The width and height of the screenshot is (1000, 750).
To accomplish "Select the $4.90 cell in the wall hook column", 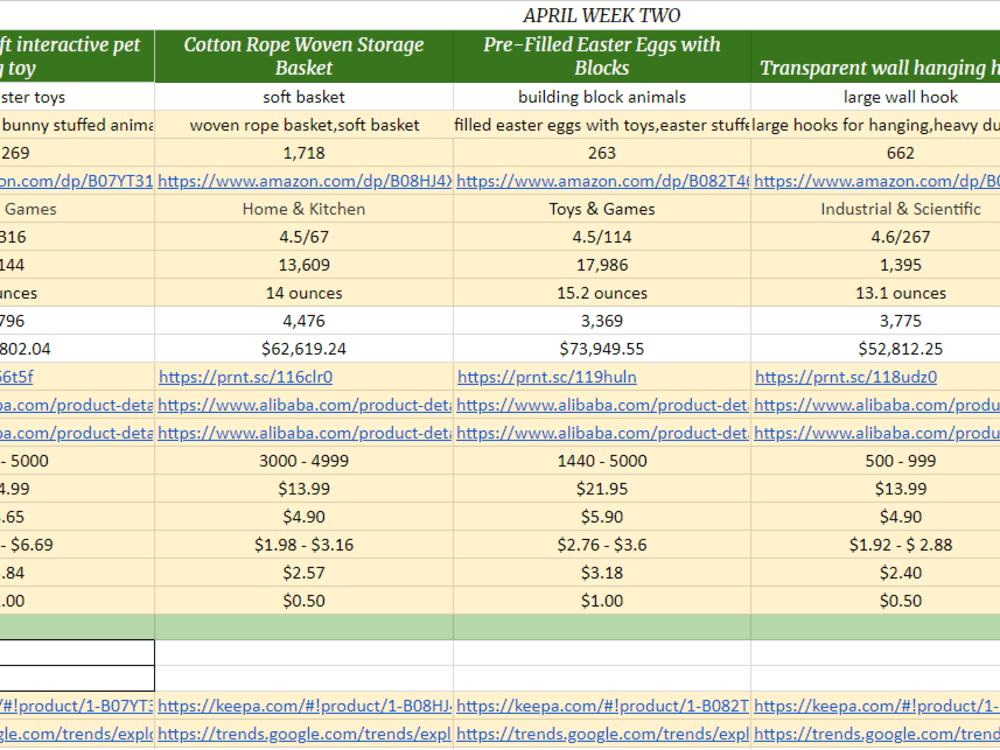I will 876,517.
